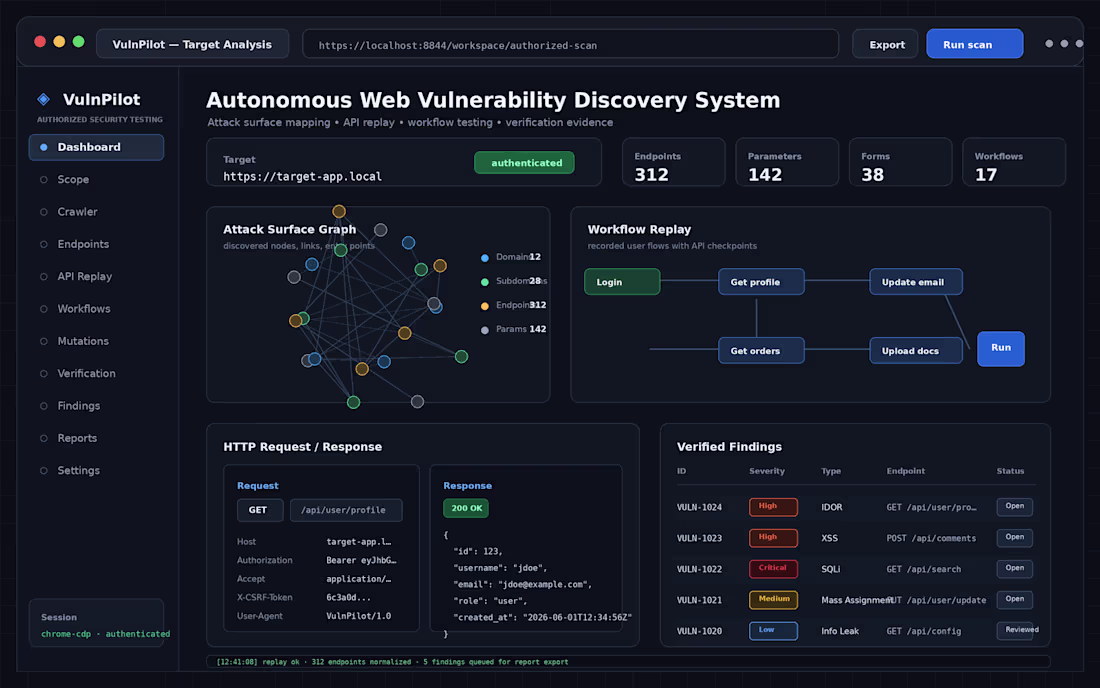The height and width of the screenshot is (688, 1100).
Task: Open Findings from sidebar
Action: (79, 405)
